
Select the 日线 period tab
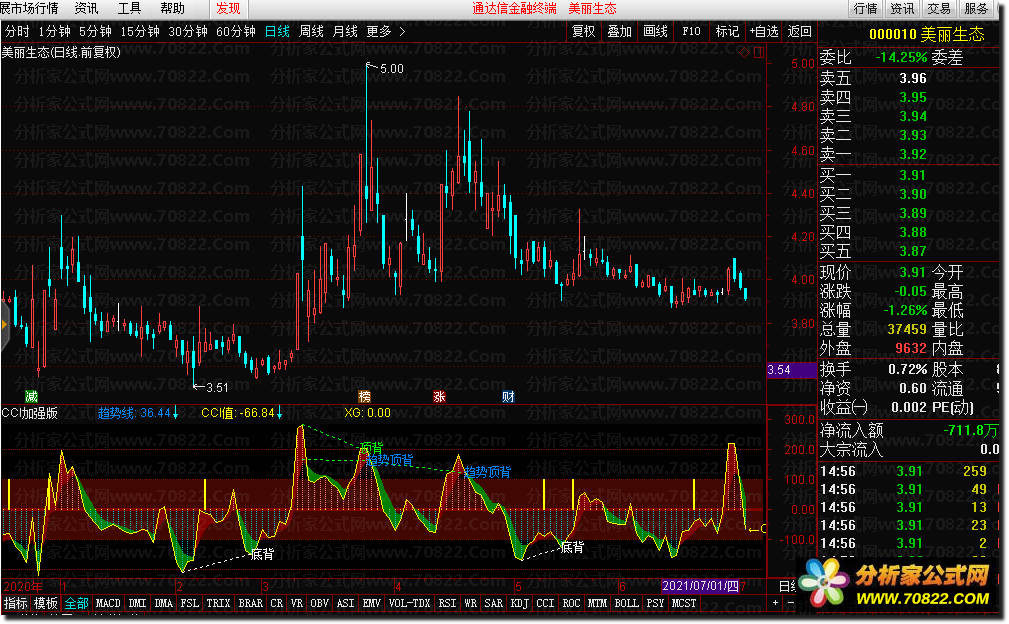(x=277, y=31)
